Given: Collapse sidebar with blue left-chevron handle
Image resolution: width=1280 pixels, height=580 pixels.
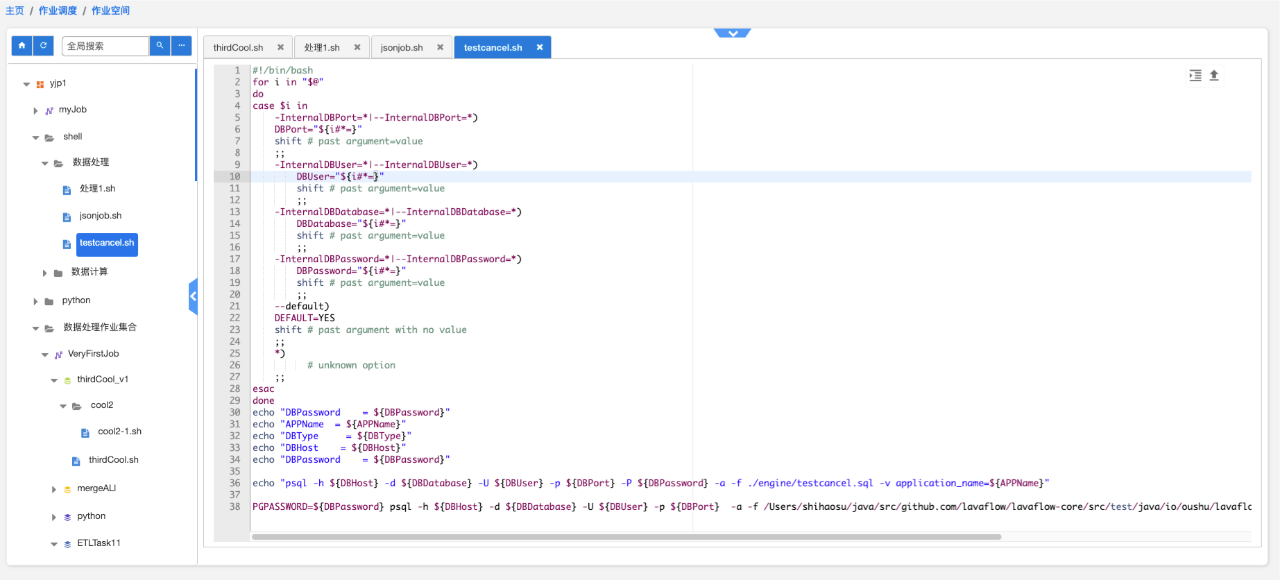Looking at the screenshot, I should (x=193, y=296).
